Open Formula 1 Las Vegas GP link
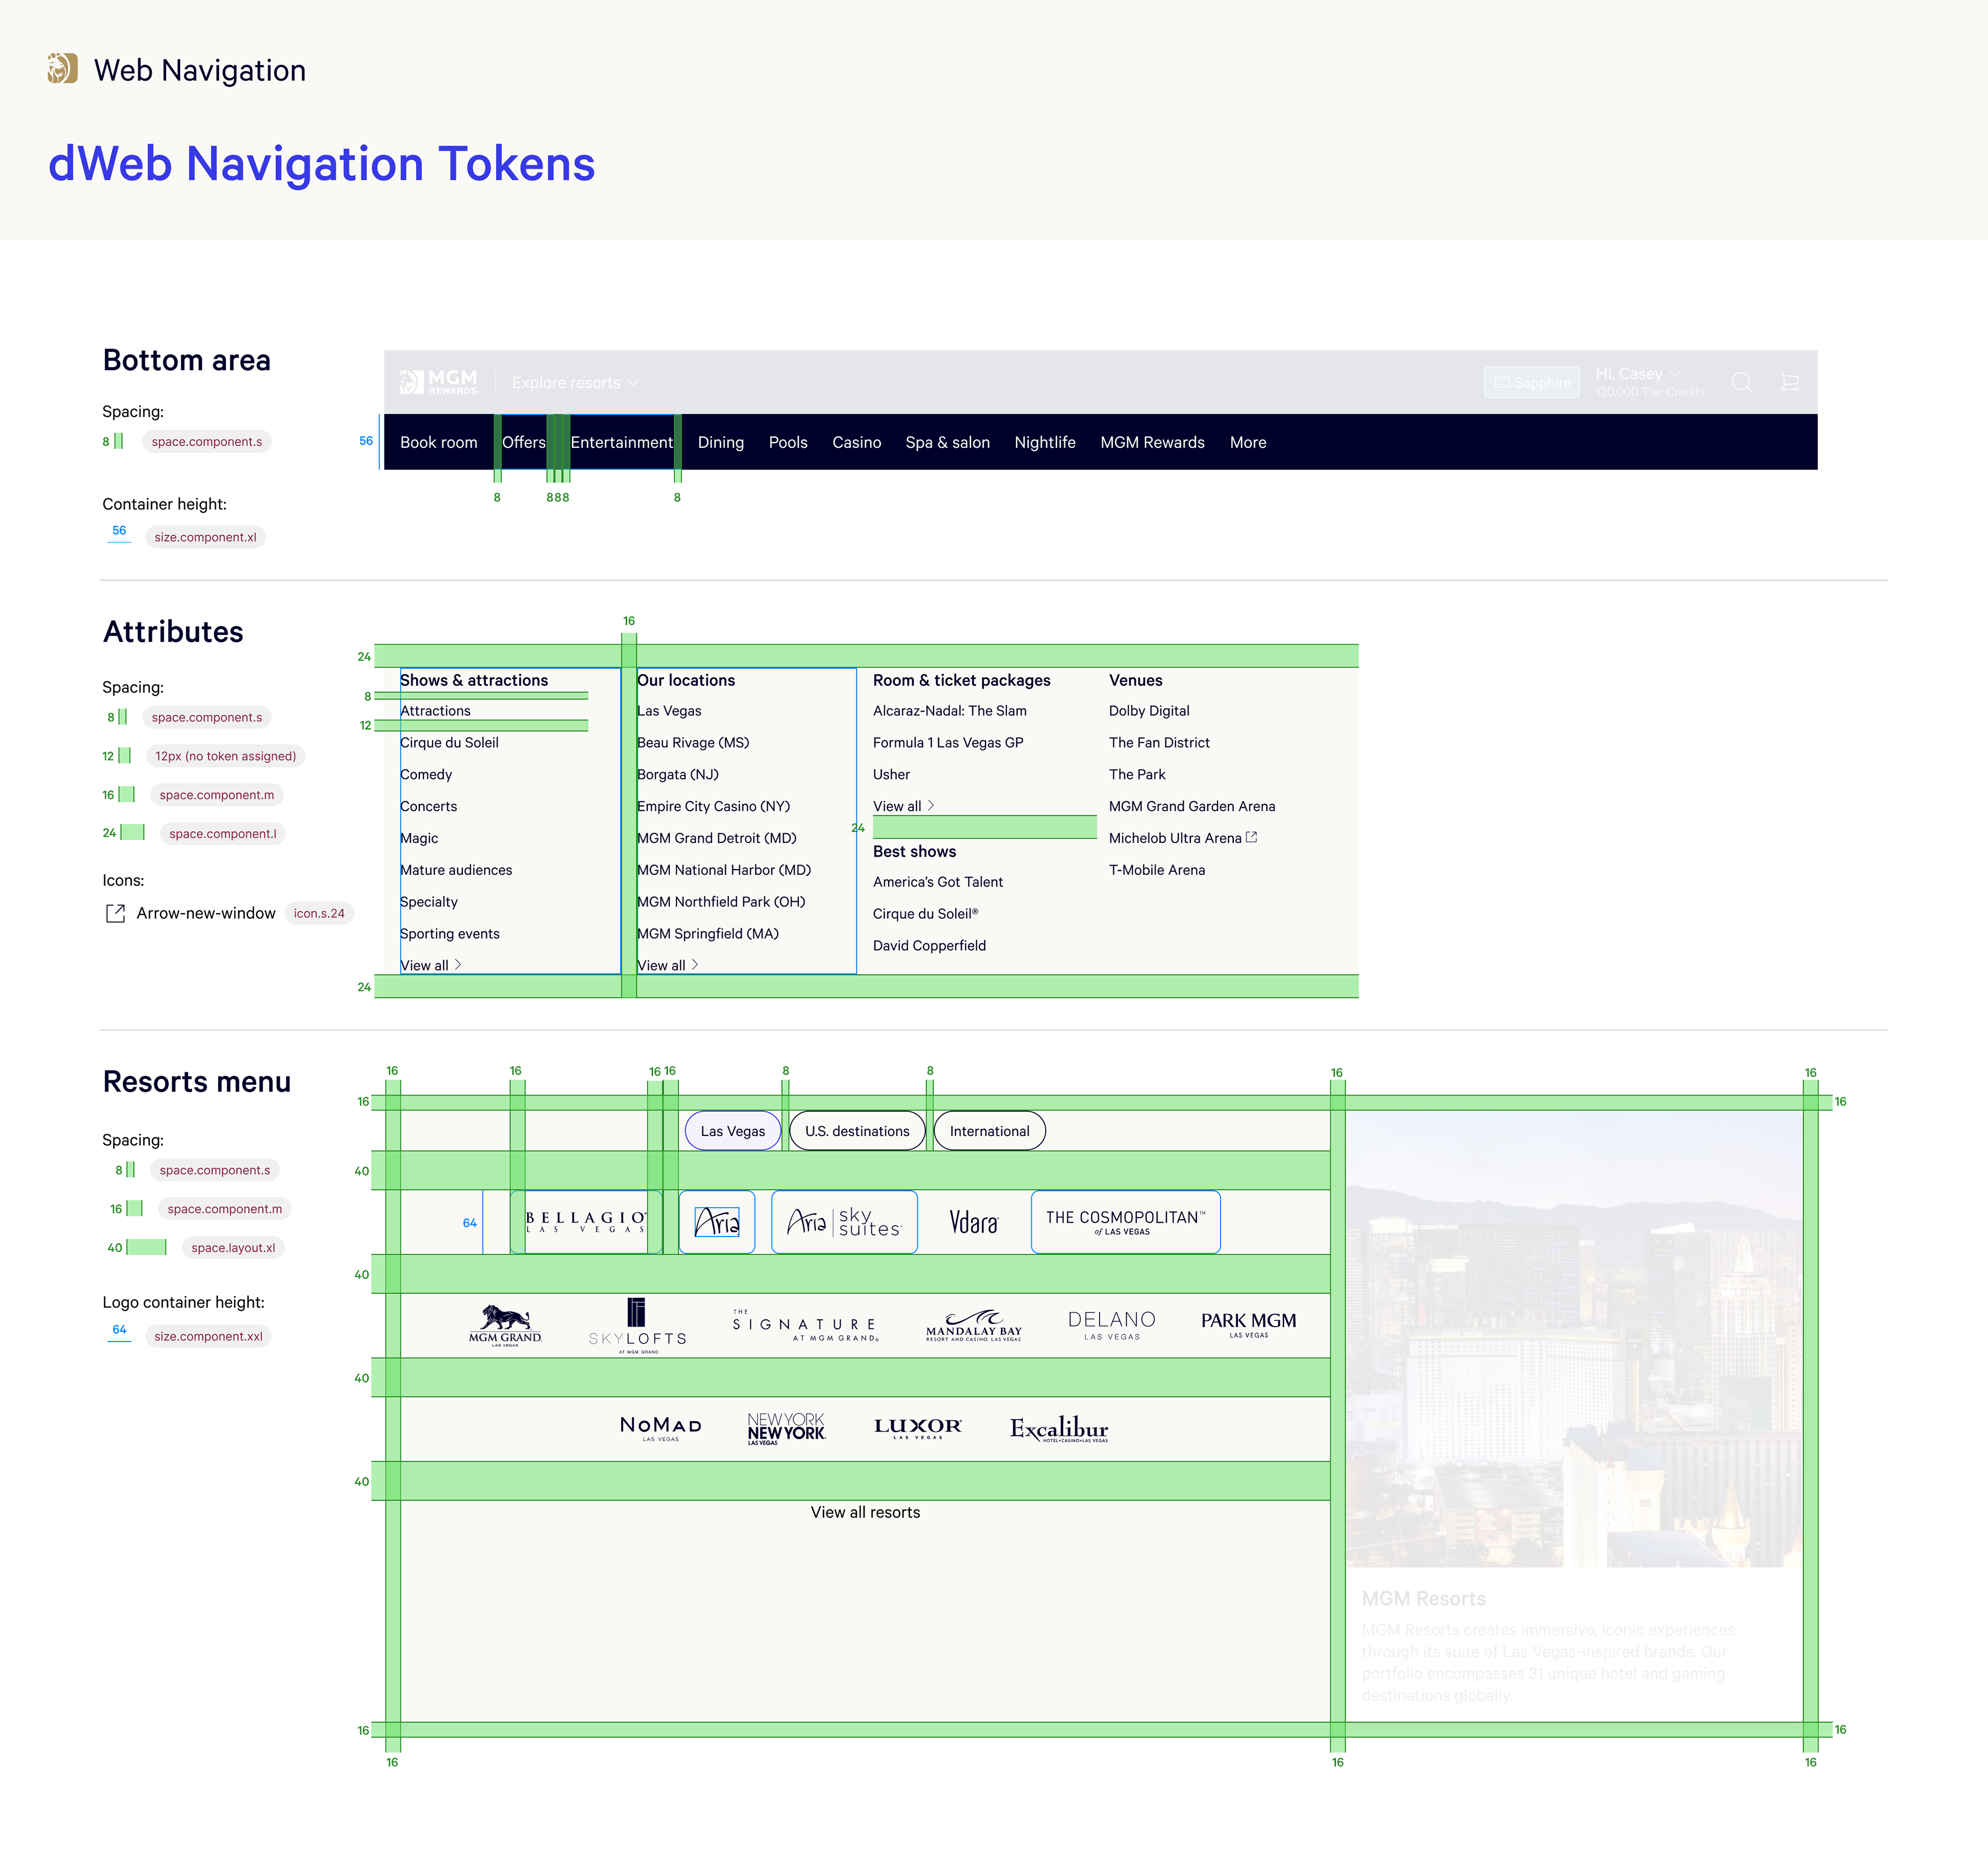 coord(948,743)
